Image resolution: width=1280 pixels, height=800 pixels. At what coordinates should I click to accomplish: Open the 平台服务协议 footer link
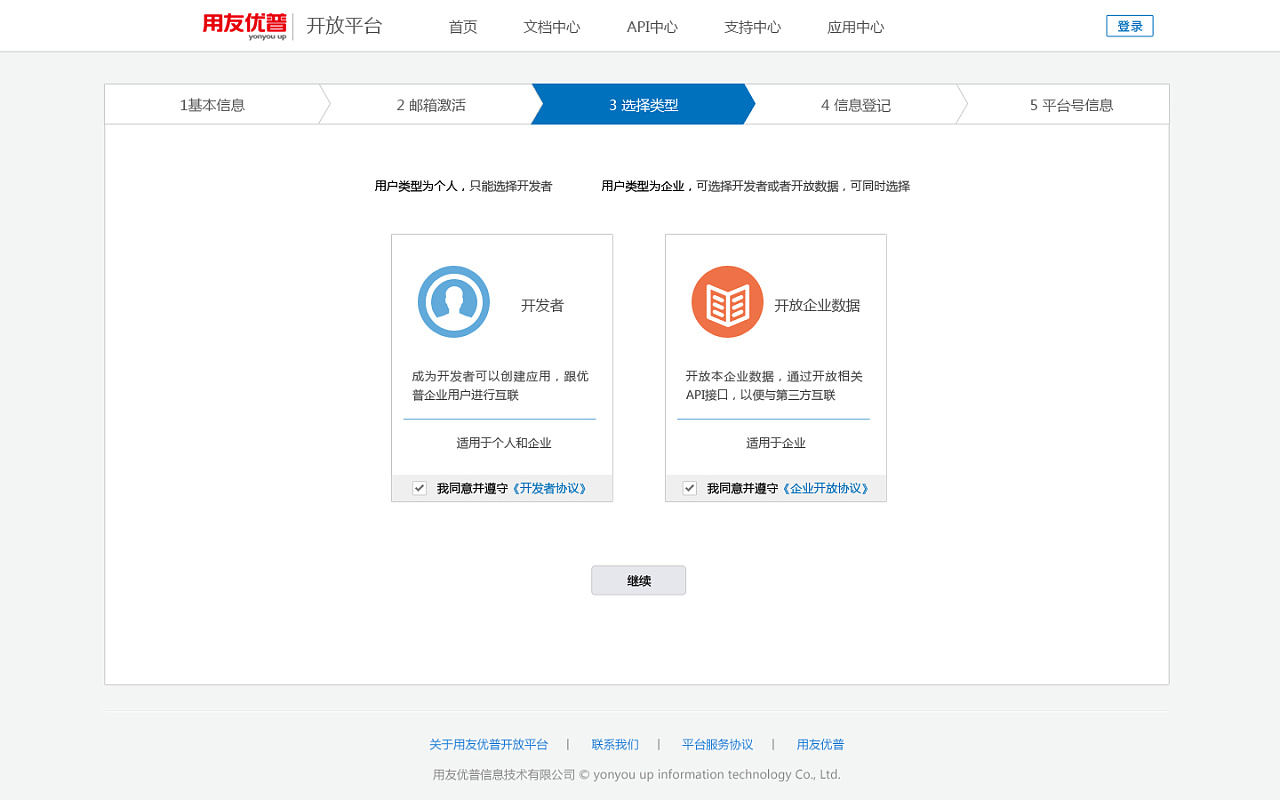point(717,744)
